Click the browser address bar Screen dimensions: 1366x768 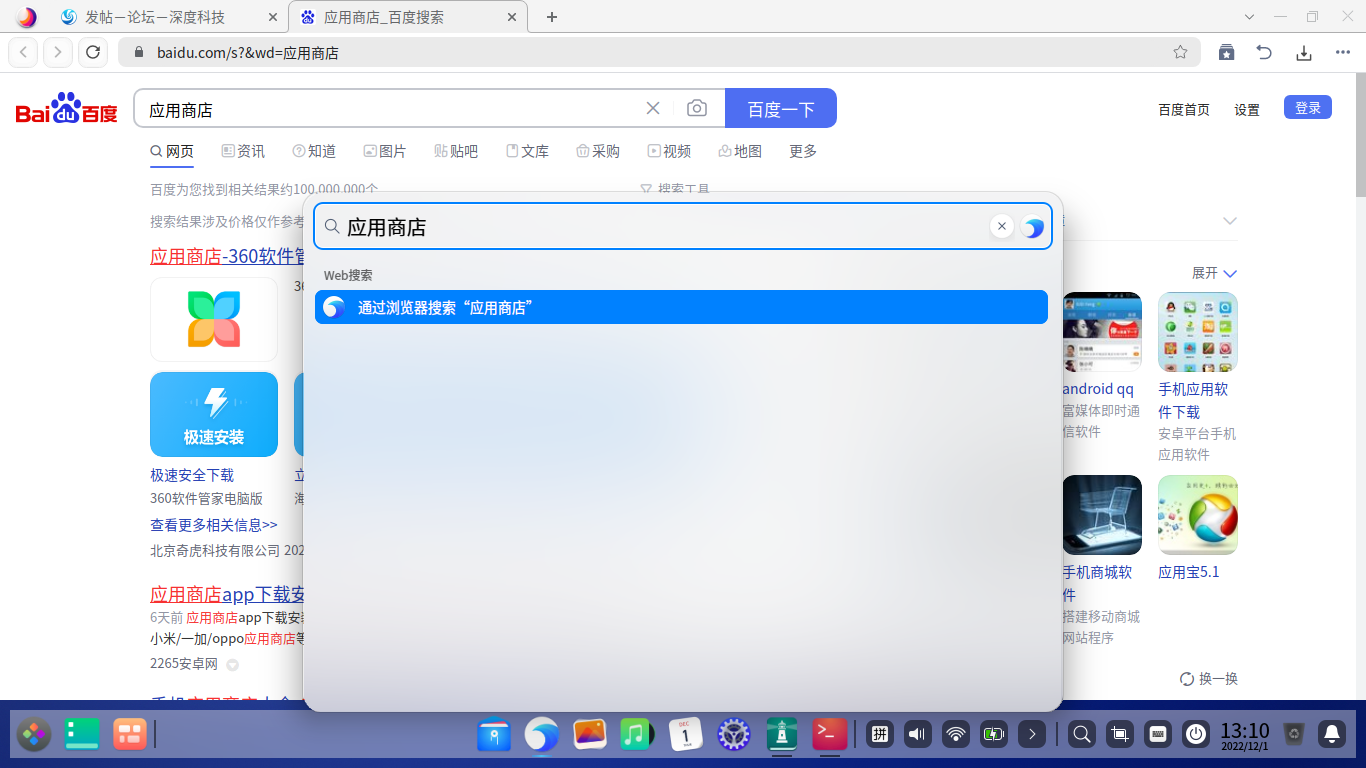pyautogui.click(x=659, y=52)
